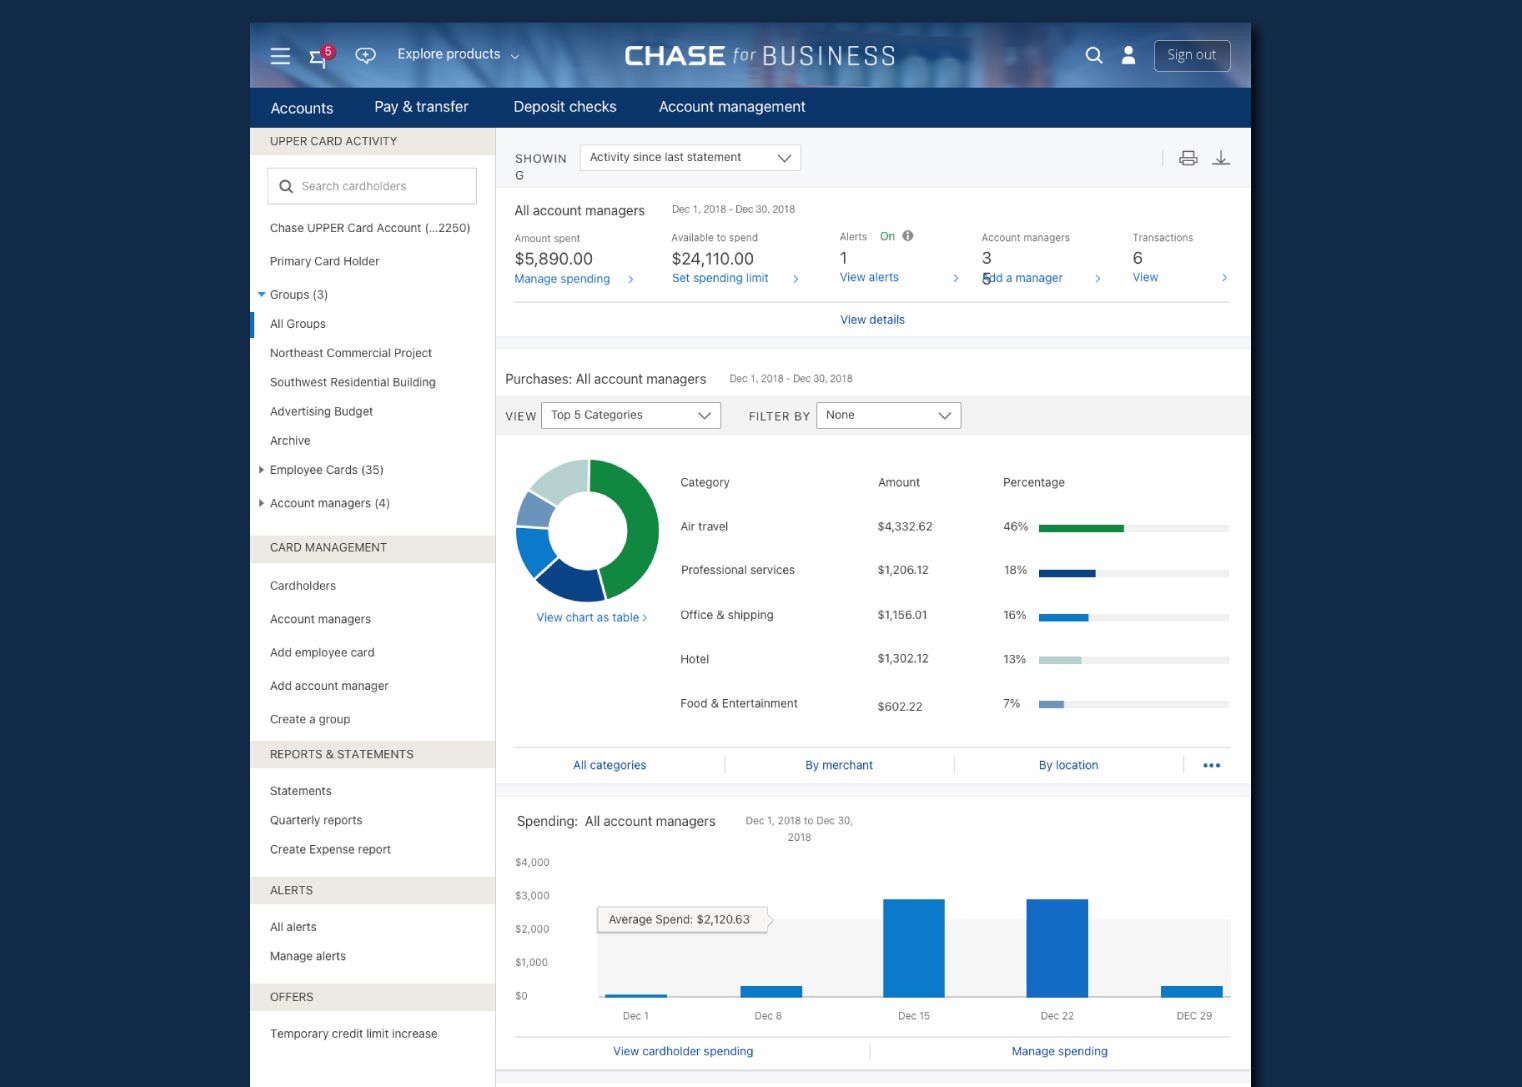This screenshot has height=1087, width=1522.
Task: Switch to By merchant tab
Action: [839, 765]
